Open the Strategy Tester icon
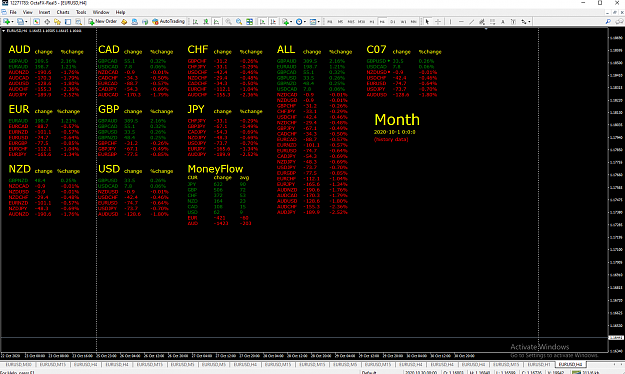 [79, 22]
